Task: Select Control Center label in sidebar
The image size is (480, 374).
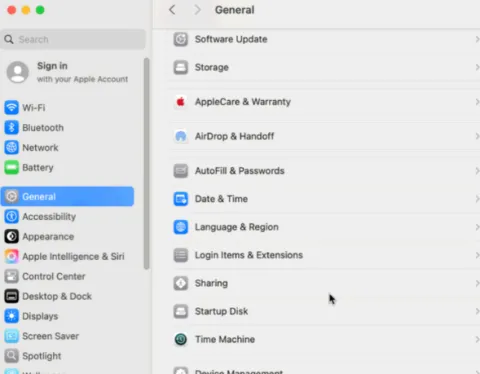Action: tap(54, 276)
